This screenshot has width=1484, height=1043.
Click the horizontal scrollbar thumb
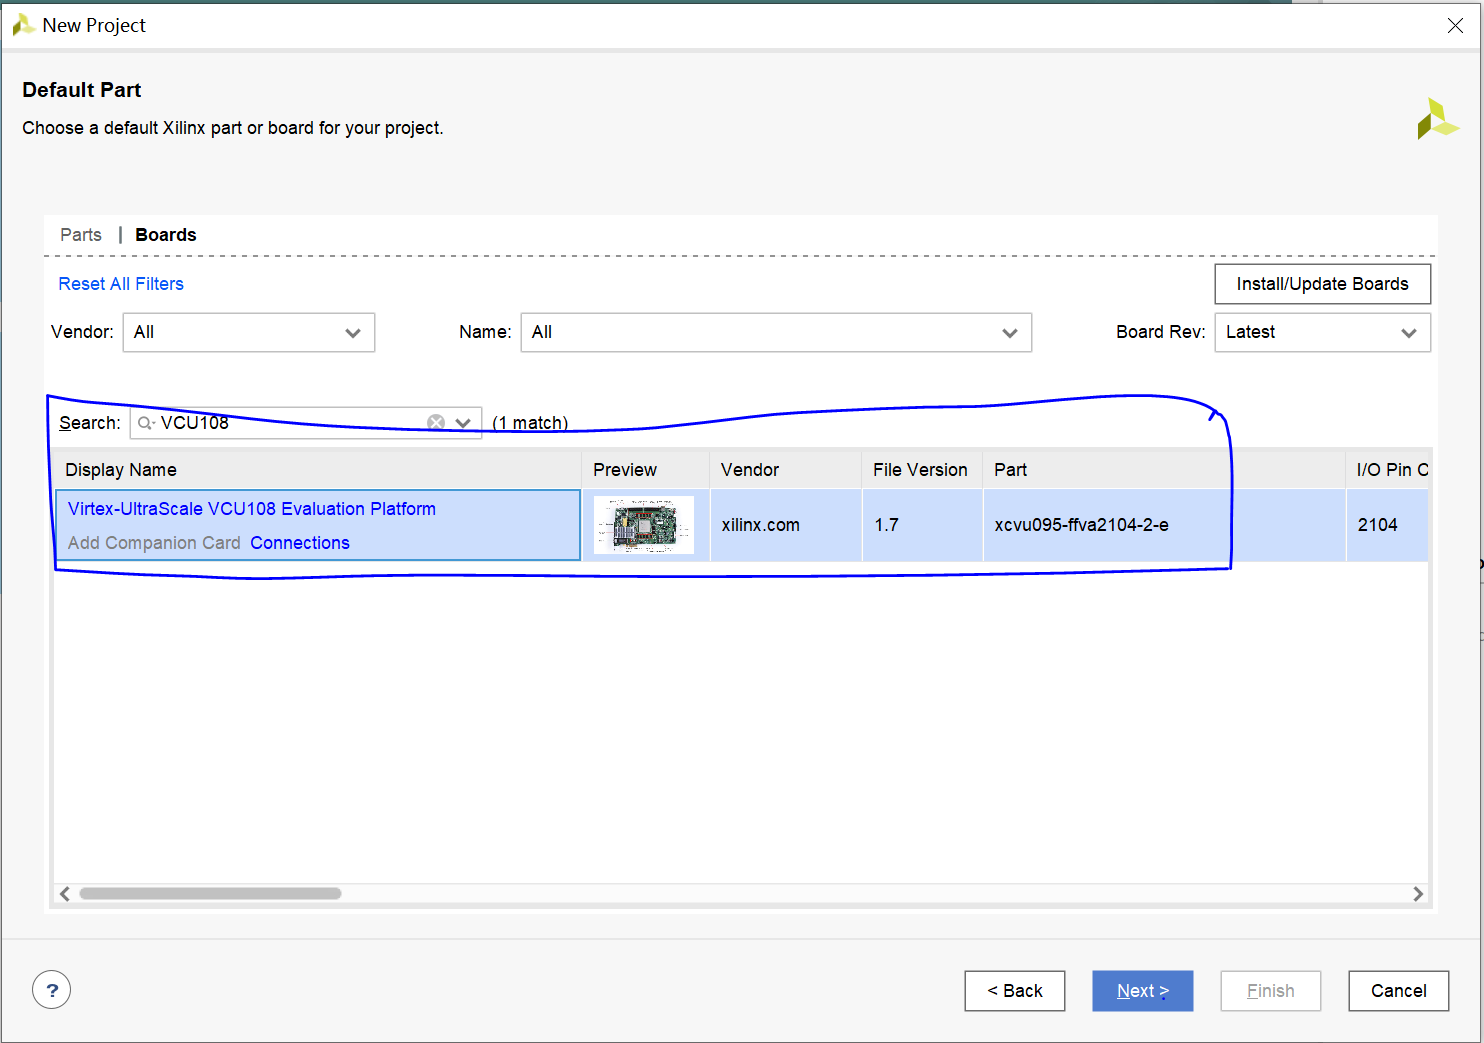pyautogui.click(x=210, y=894)
